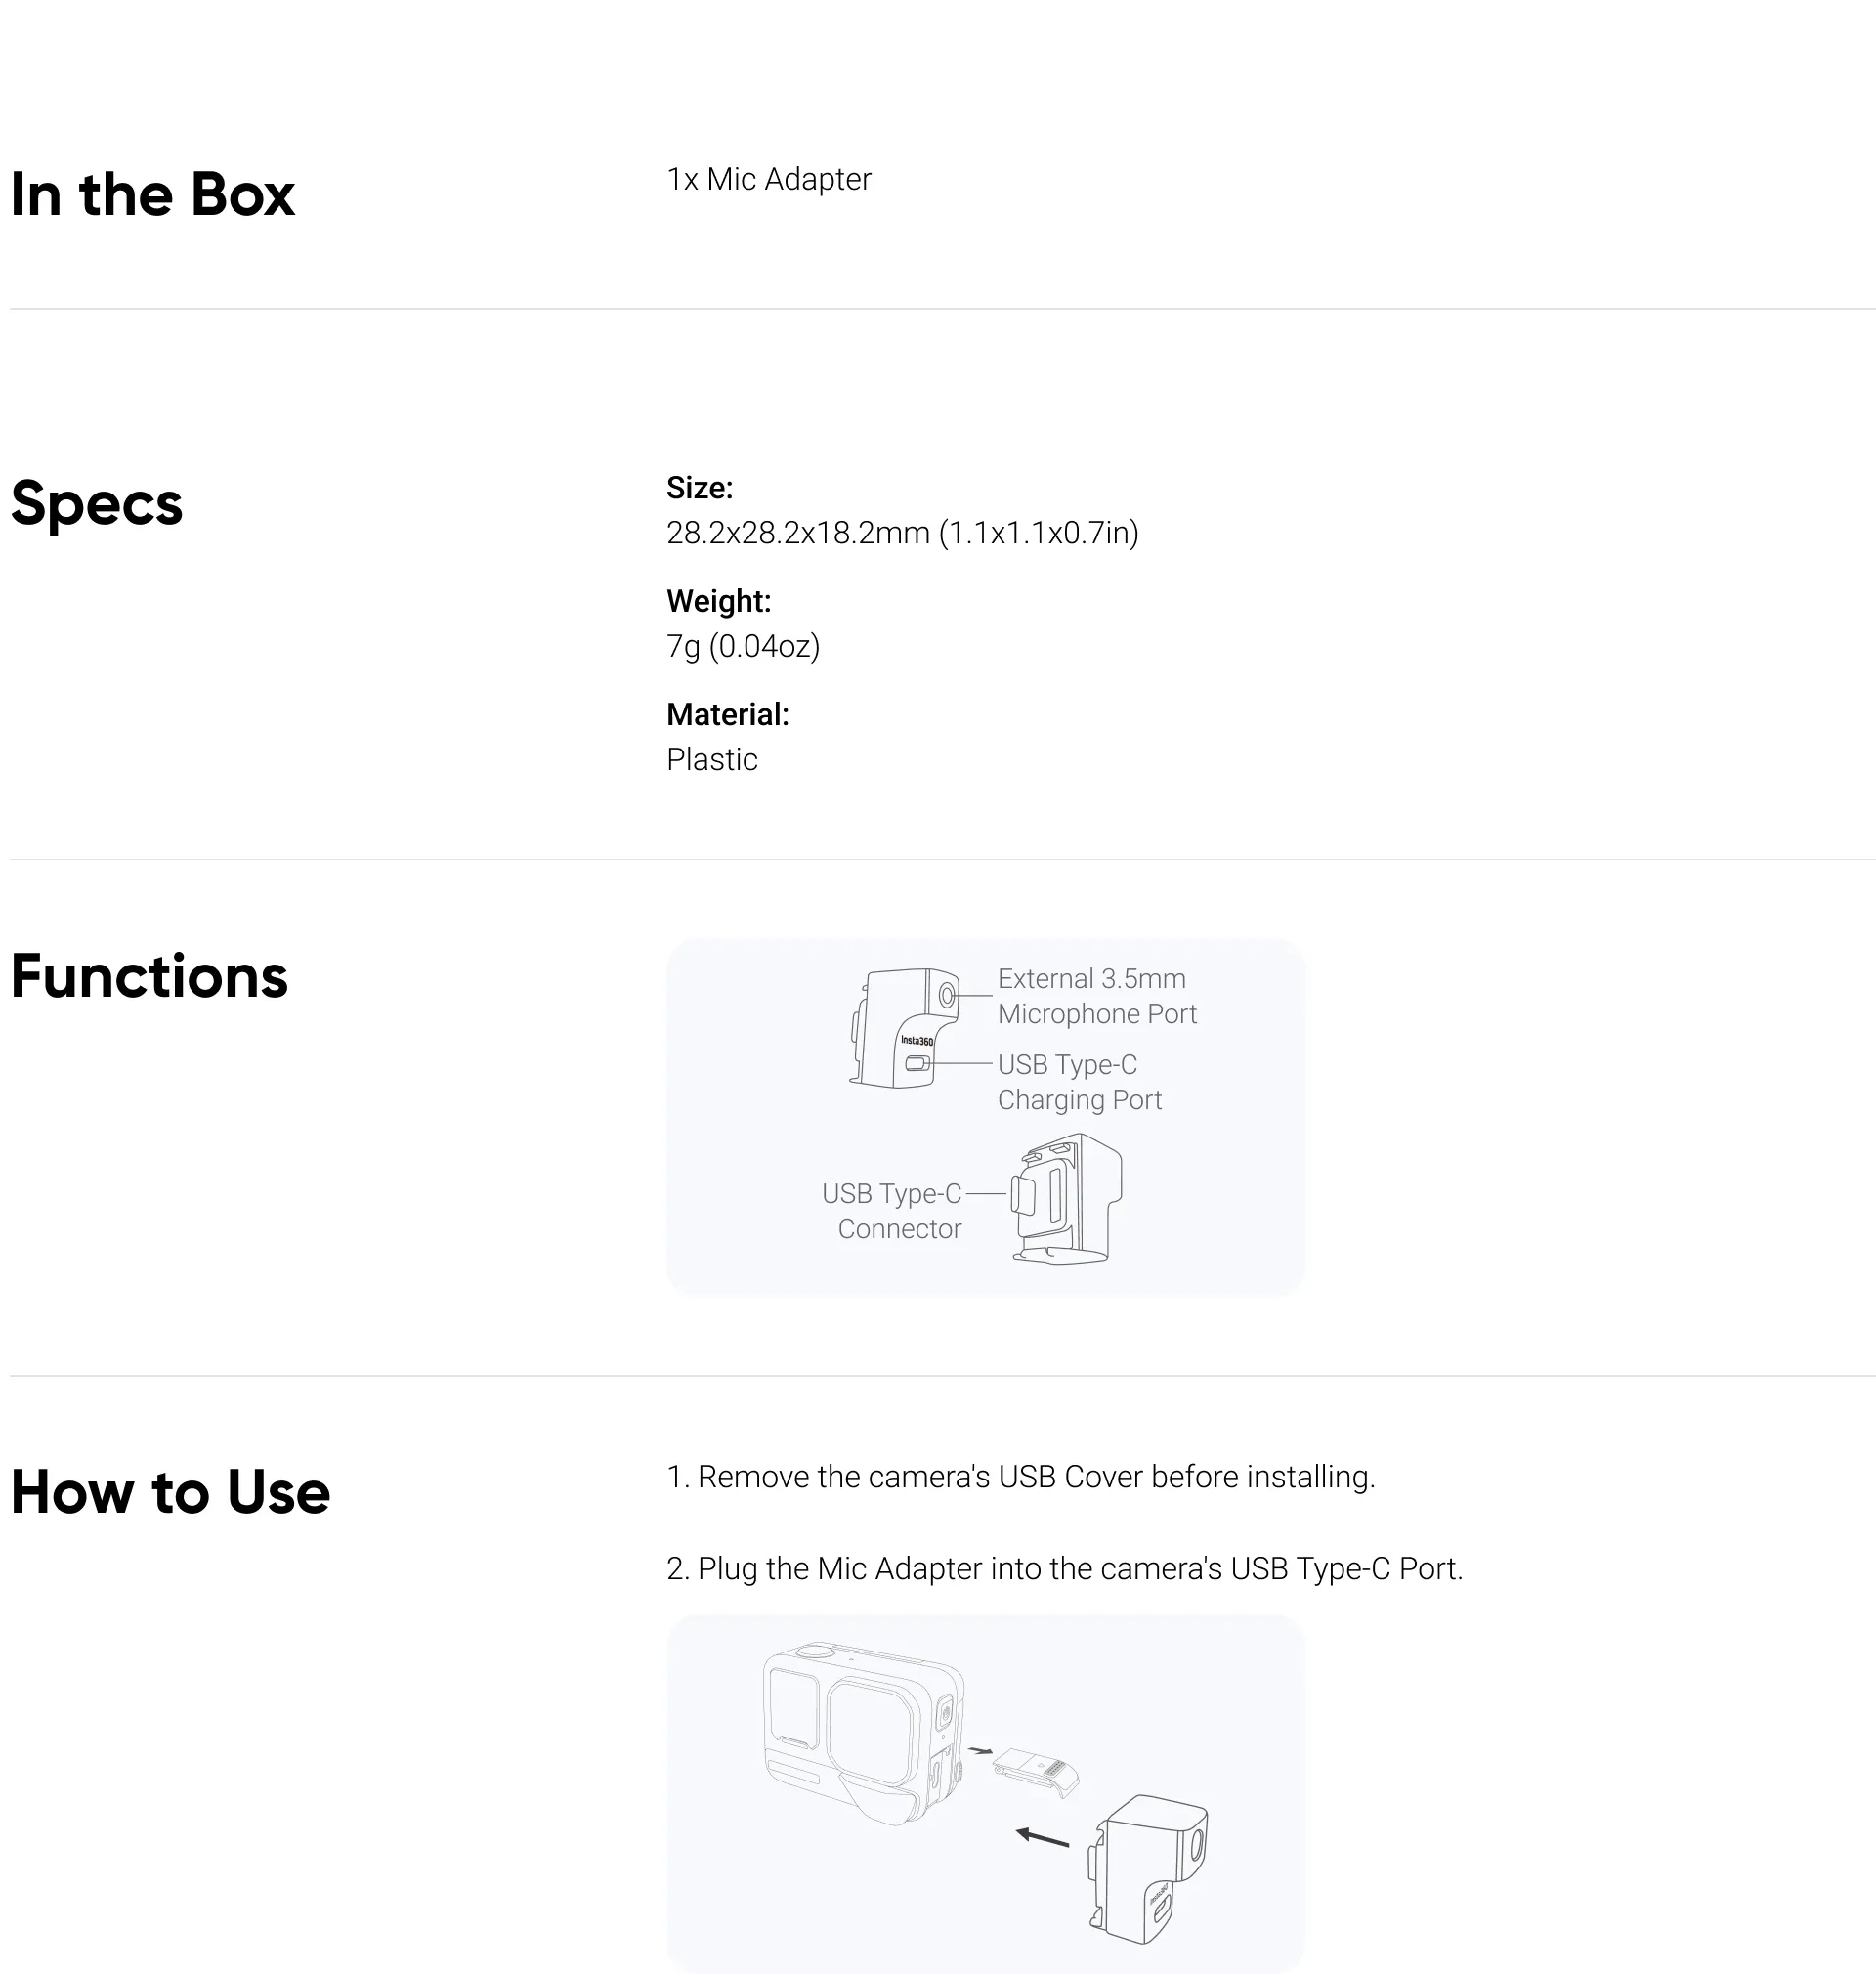
Task: Select the USB Type-C Charging Port label
Action: point(1079,1082)
